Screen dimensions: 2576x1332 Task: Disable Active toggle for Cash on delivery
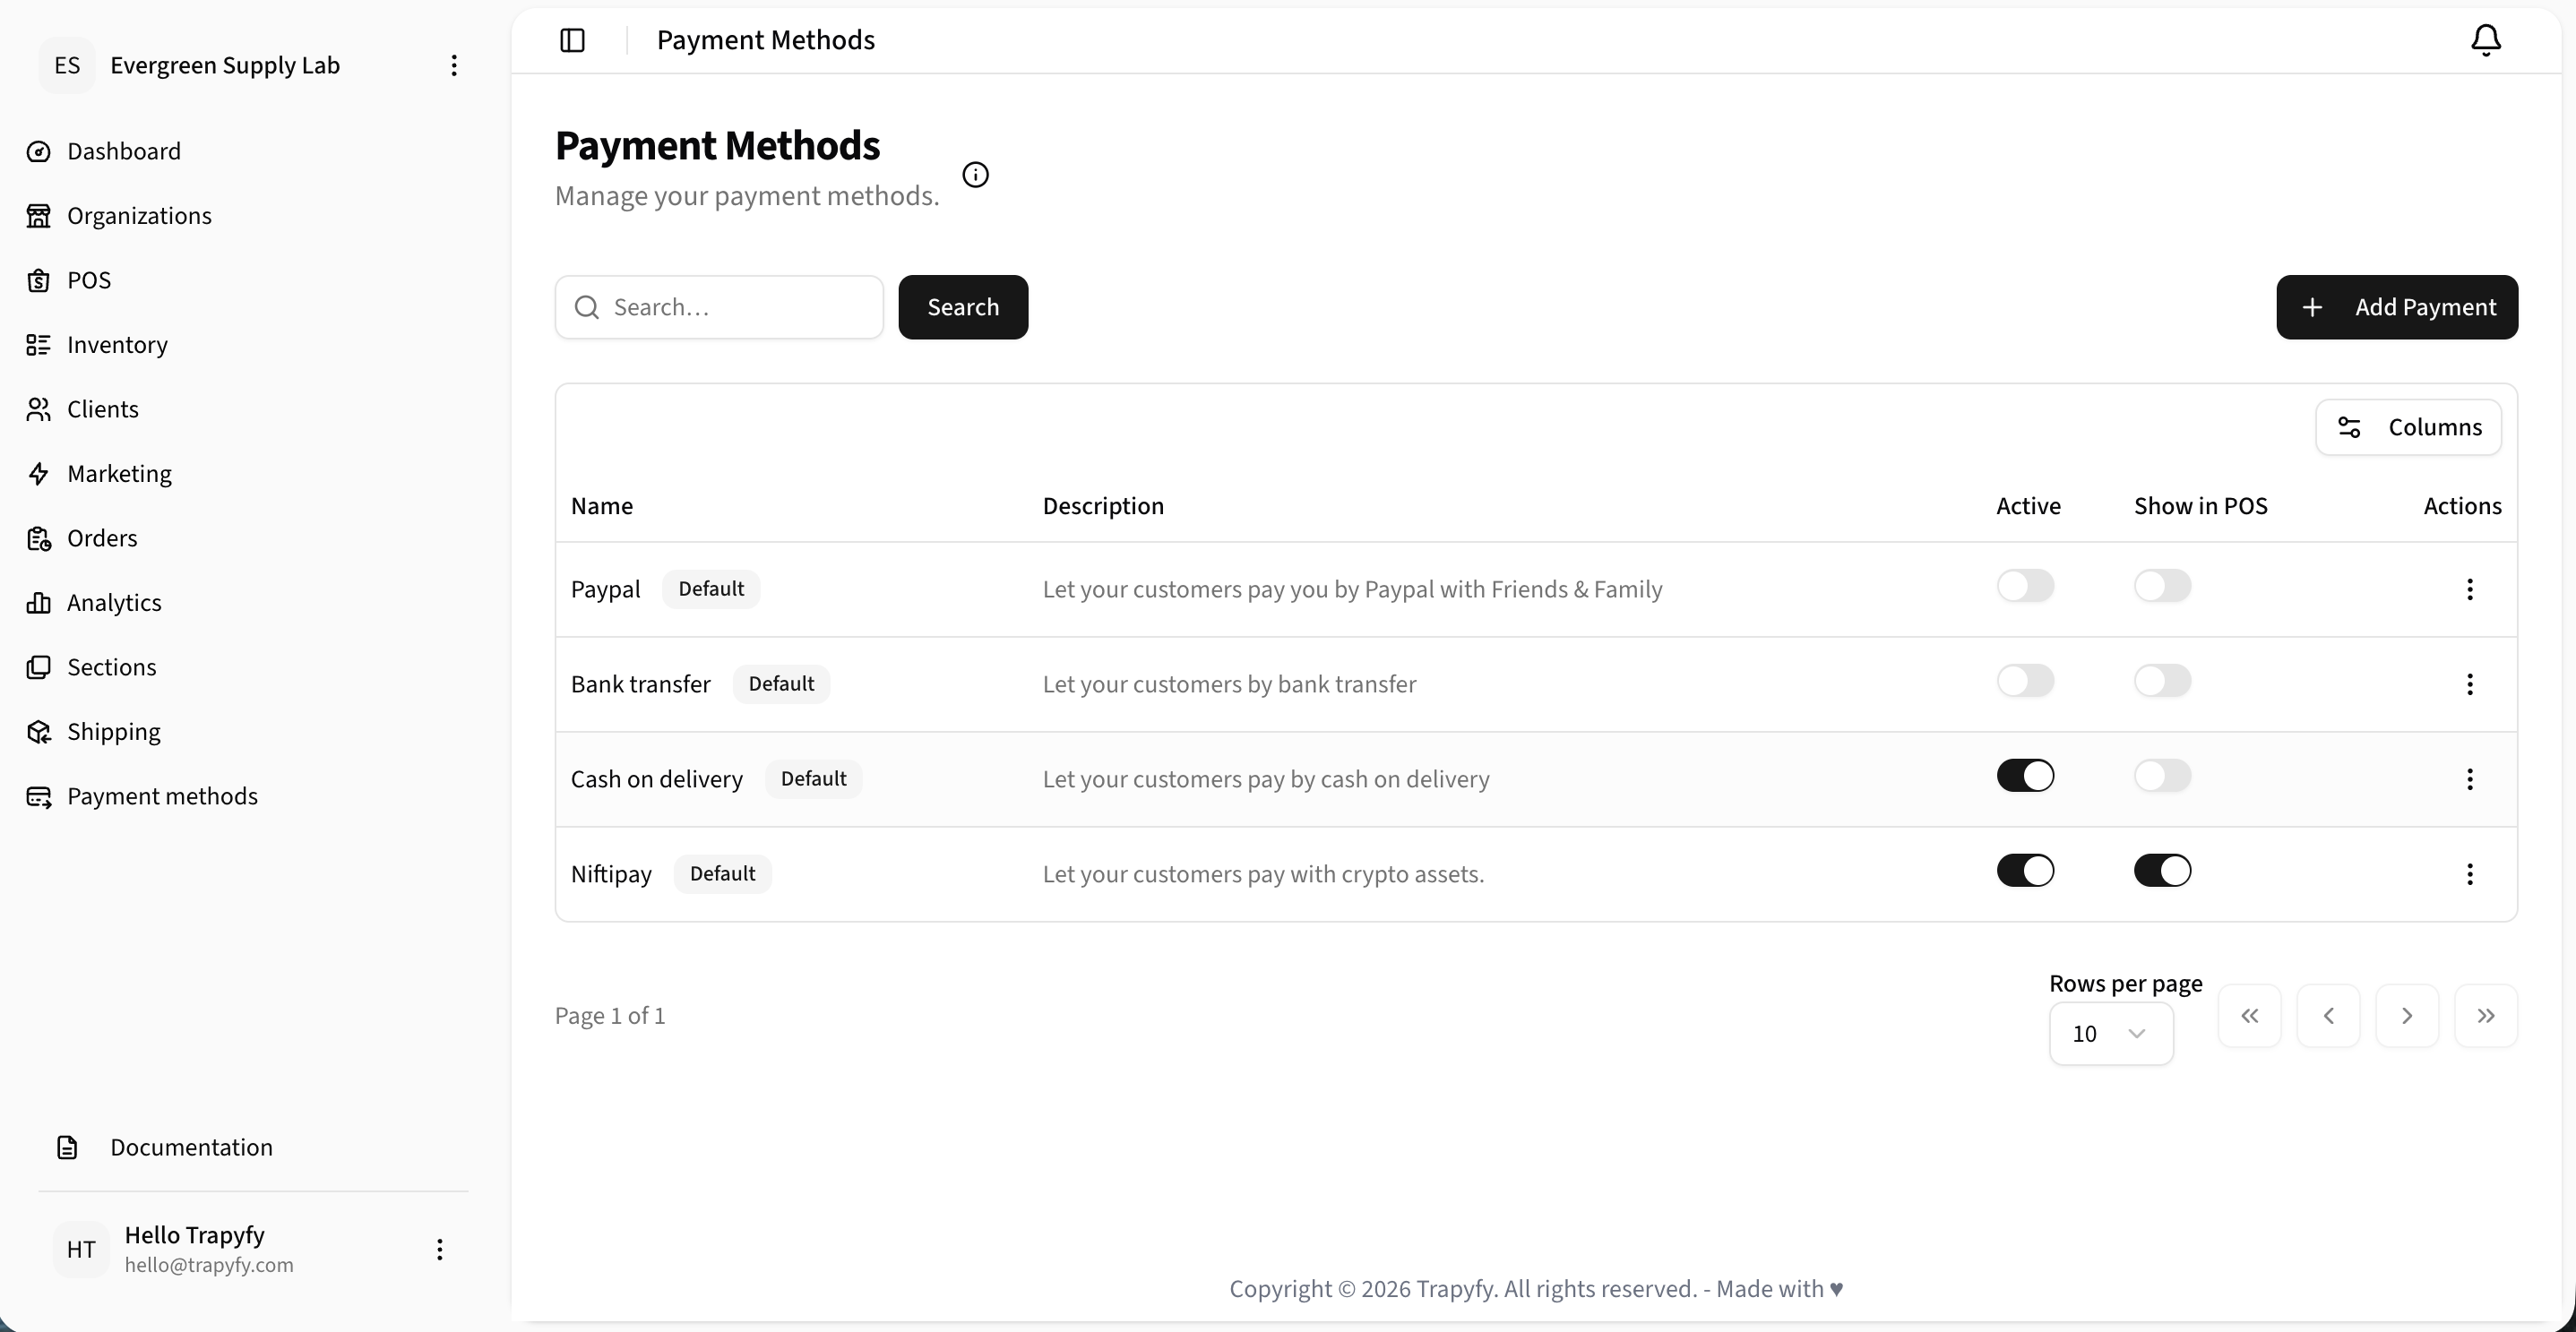[2025, 776]
